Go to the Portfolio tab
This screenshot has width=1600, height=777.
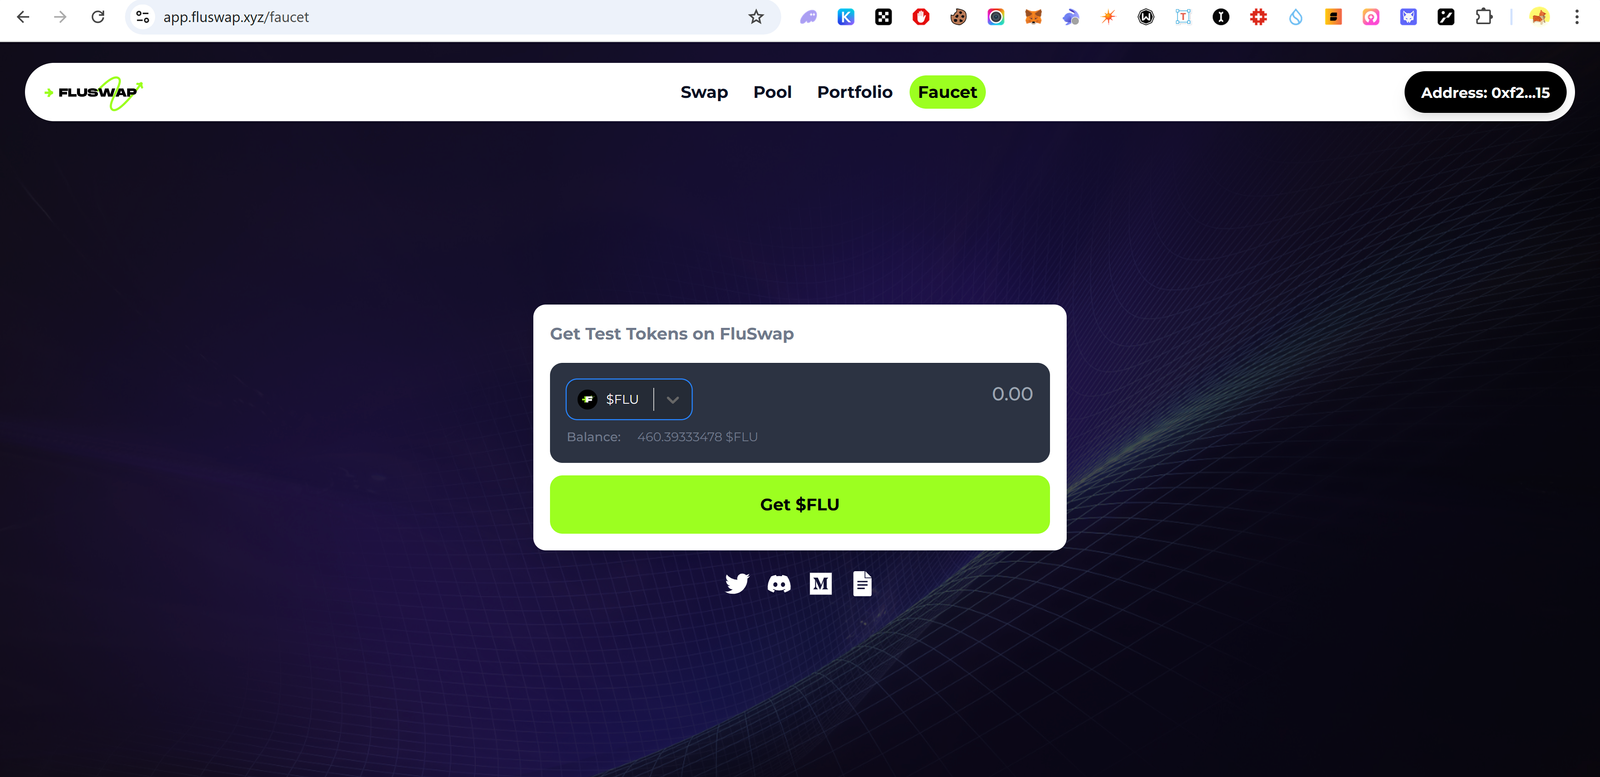pos(855,92)
